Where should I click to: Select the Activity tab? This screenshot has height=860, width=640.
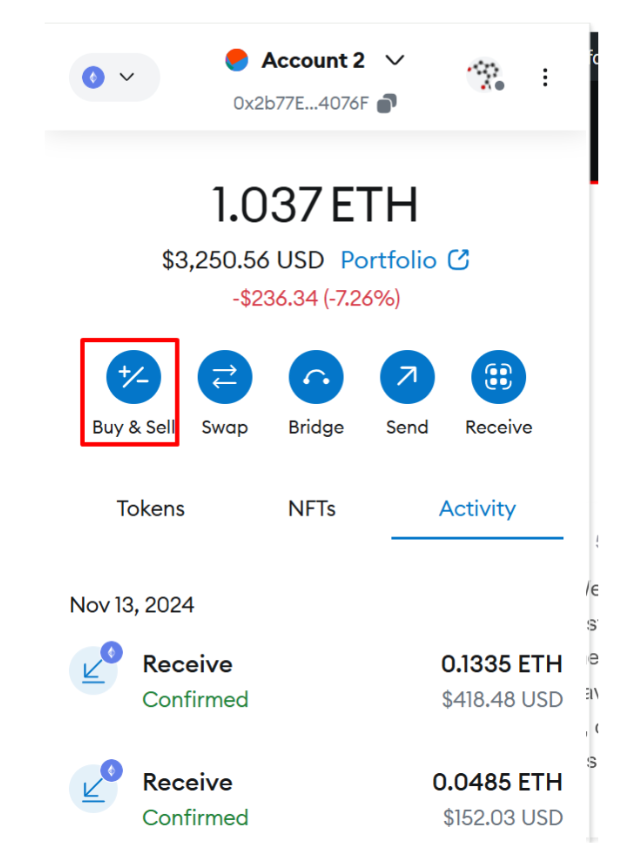477,508
